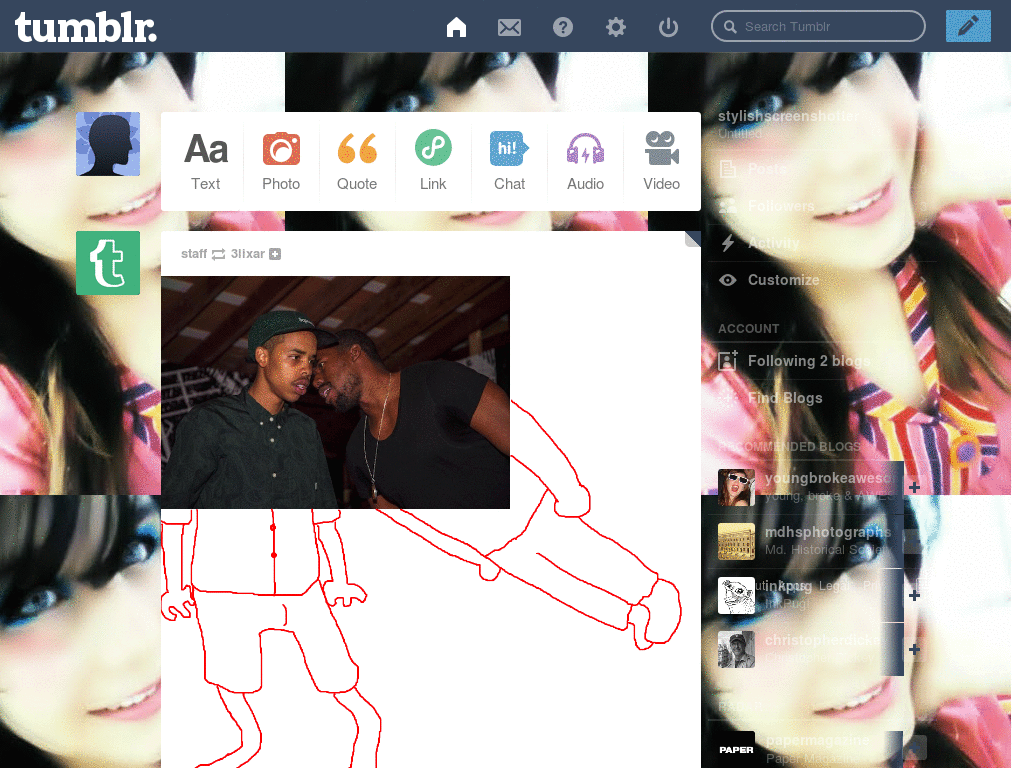Click the folded corner of the post
Image resolution: width=1024 pixels, height=768 pixels.
click(x=692, y=238)
